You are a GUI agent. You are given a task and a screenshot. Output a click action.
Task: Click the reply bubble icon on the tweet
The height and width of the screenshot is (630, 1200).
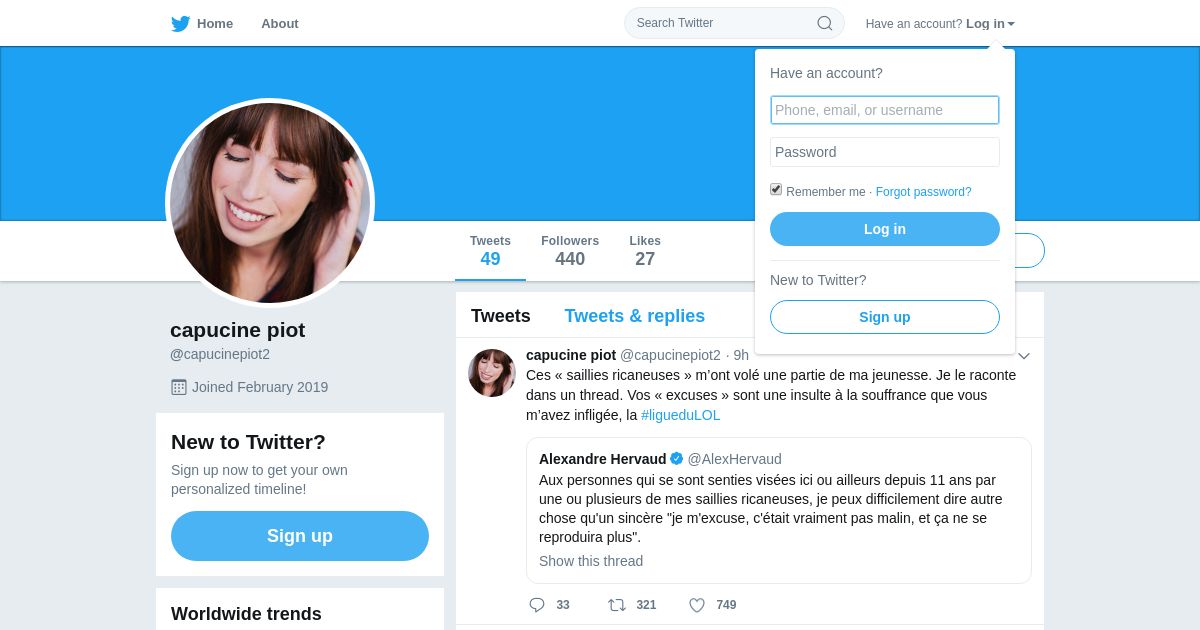coord(537,605)
